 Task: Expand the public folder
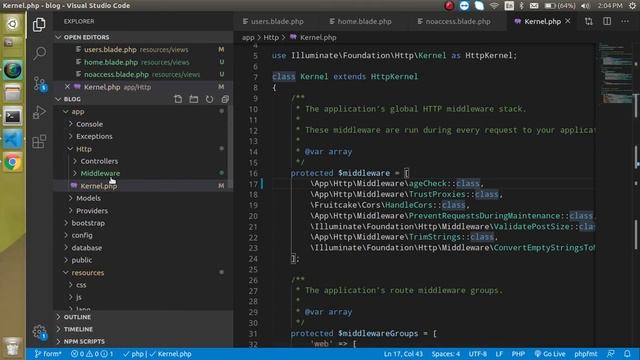pos(82,260)
